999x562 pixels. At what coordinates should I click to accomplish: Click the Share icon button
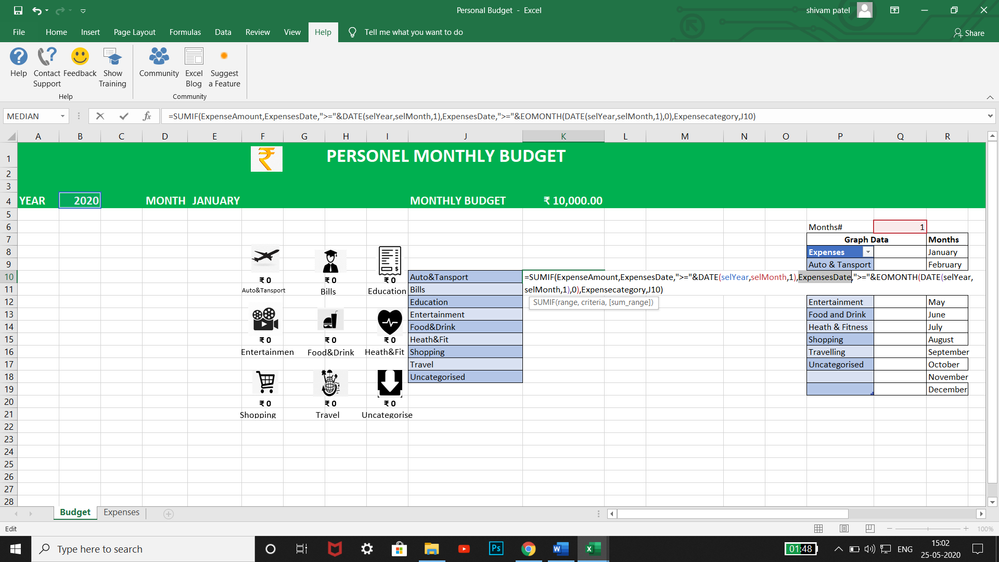coord(968,32)
